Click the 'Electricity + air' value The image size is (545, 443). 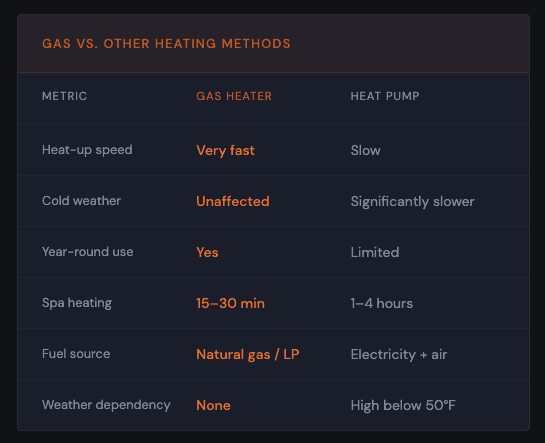399,355
